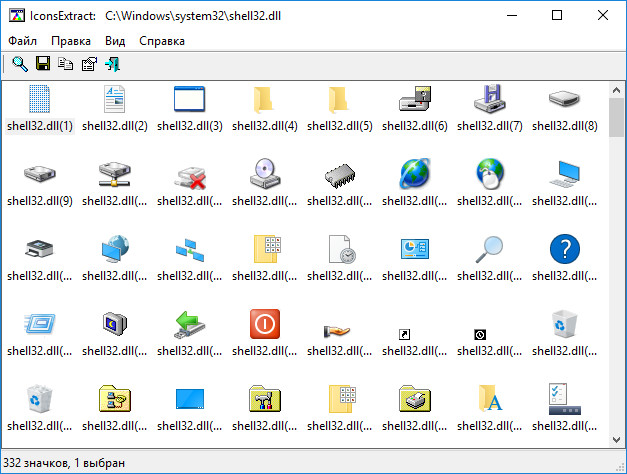Select the folder icon shell32.dll(4)

click(x=264, y=99)
